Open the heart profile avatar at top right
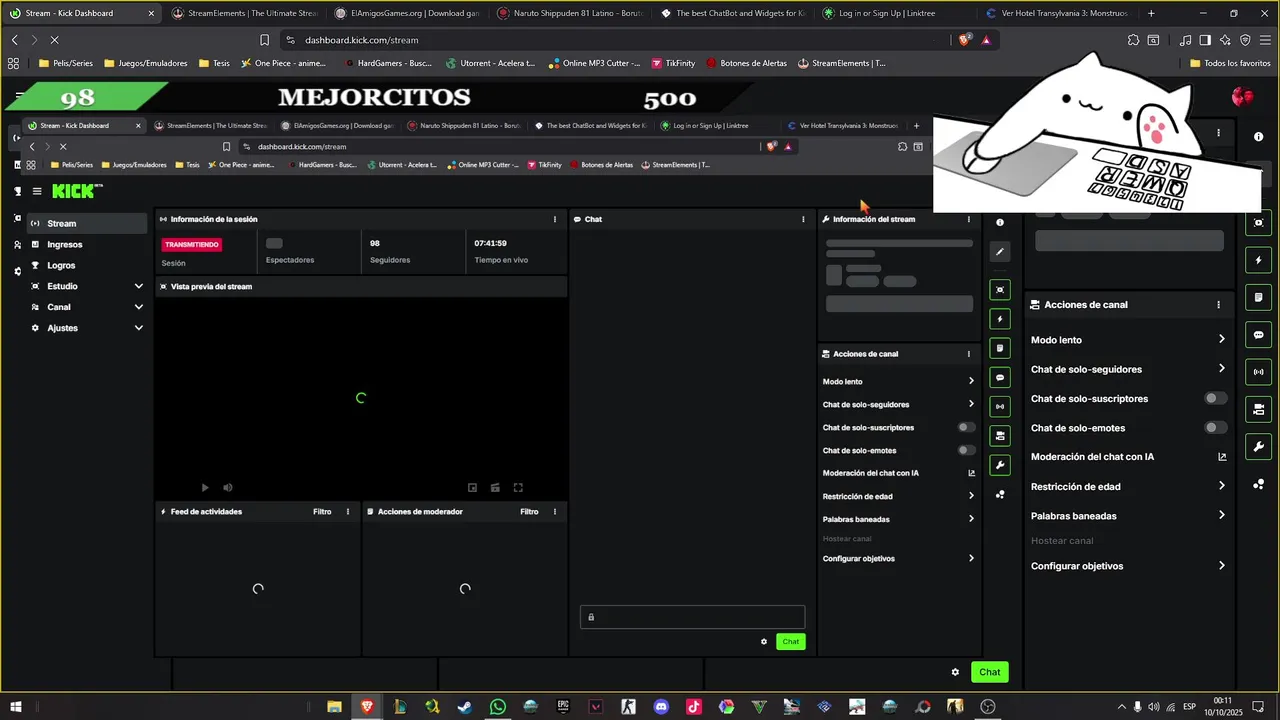1280x720 pixels. click(1243, 97)
